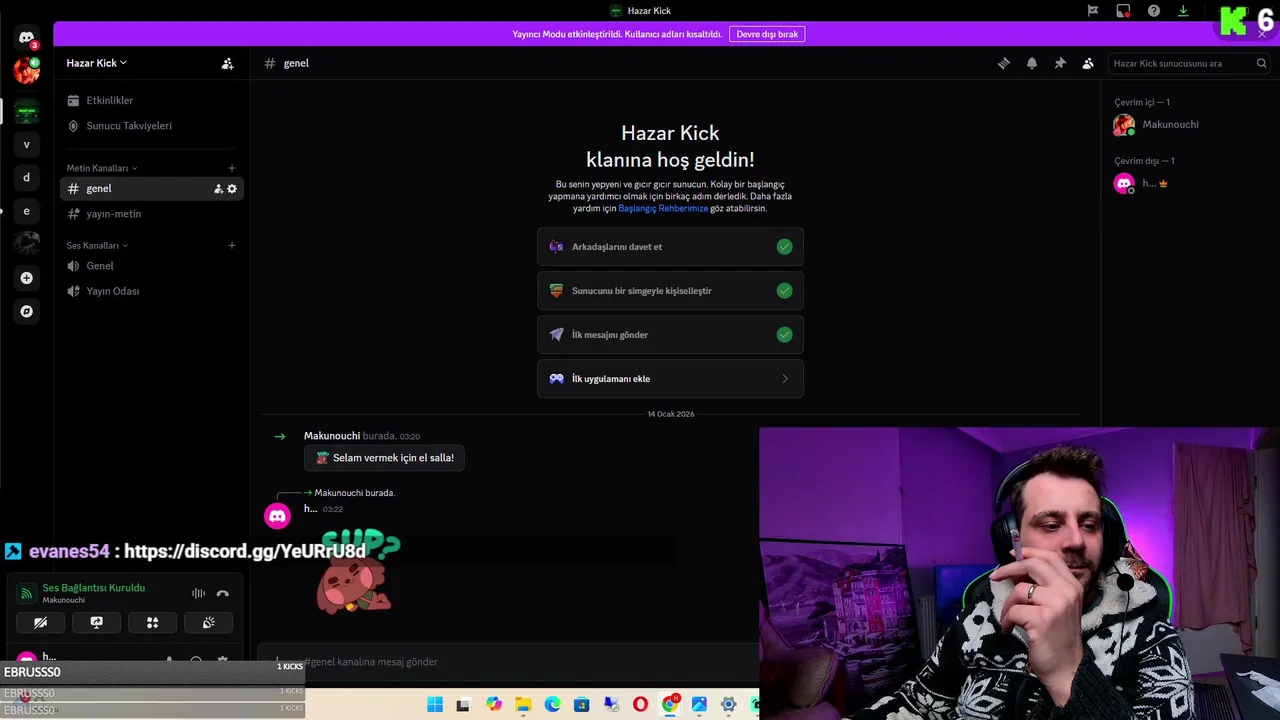The width and height of the screenshot is (1280, 720).
Task: Create channel in Metin Kanalları with plus
Action: click(232, 168)
